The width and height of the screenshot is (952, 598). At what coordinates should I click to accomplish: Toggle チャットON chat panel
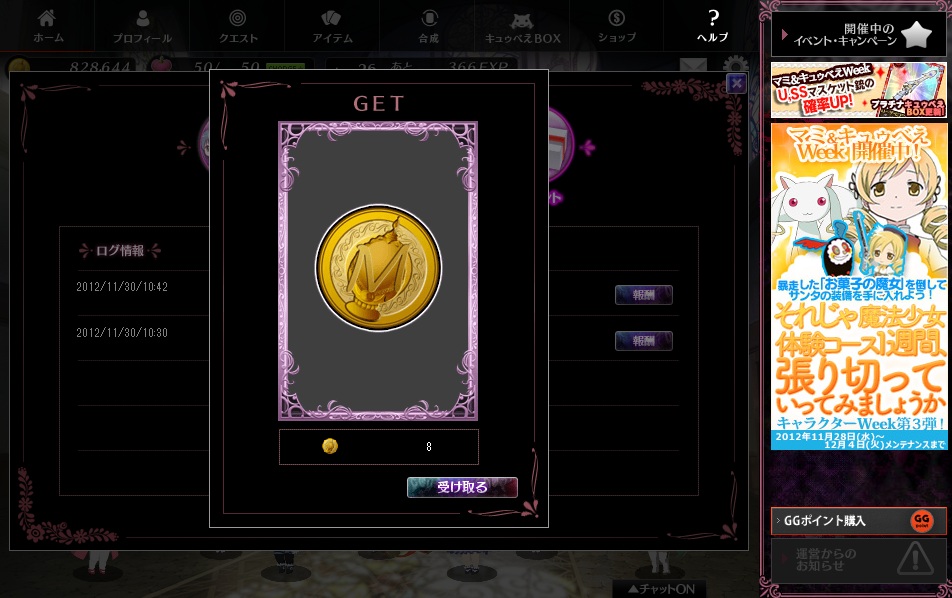(661, 589)
